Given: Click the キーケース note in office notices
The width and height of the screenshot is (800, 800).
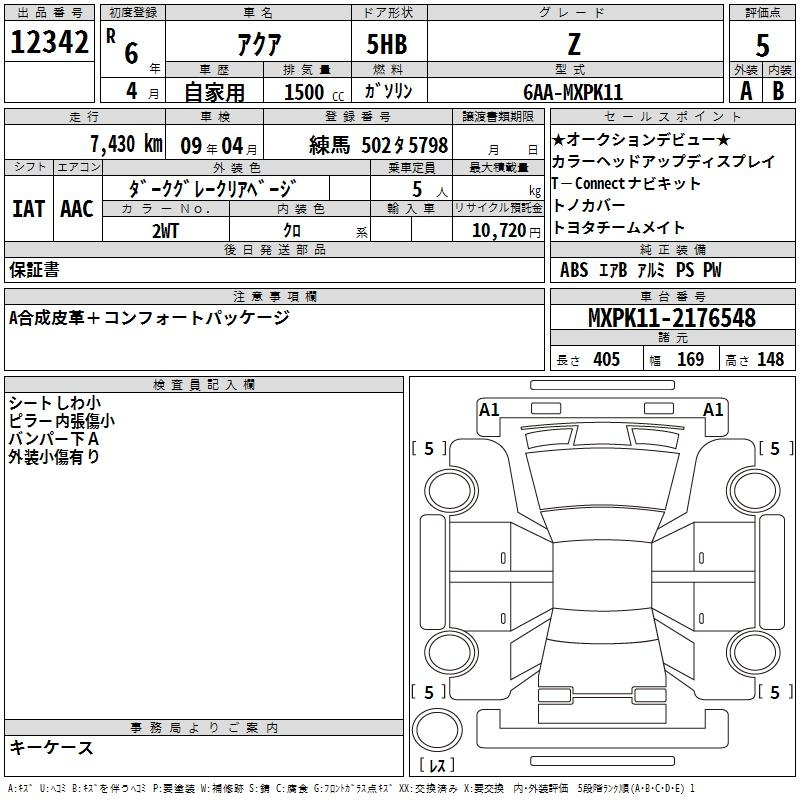Looking at the screenshot, I should (x=51, y=748).
